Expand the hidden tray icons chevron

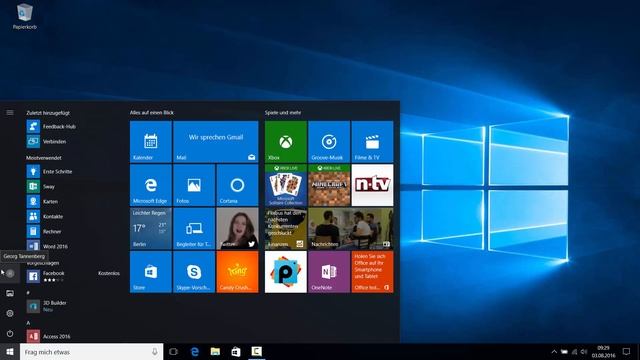[554, 351]
